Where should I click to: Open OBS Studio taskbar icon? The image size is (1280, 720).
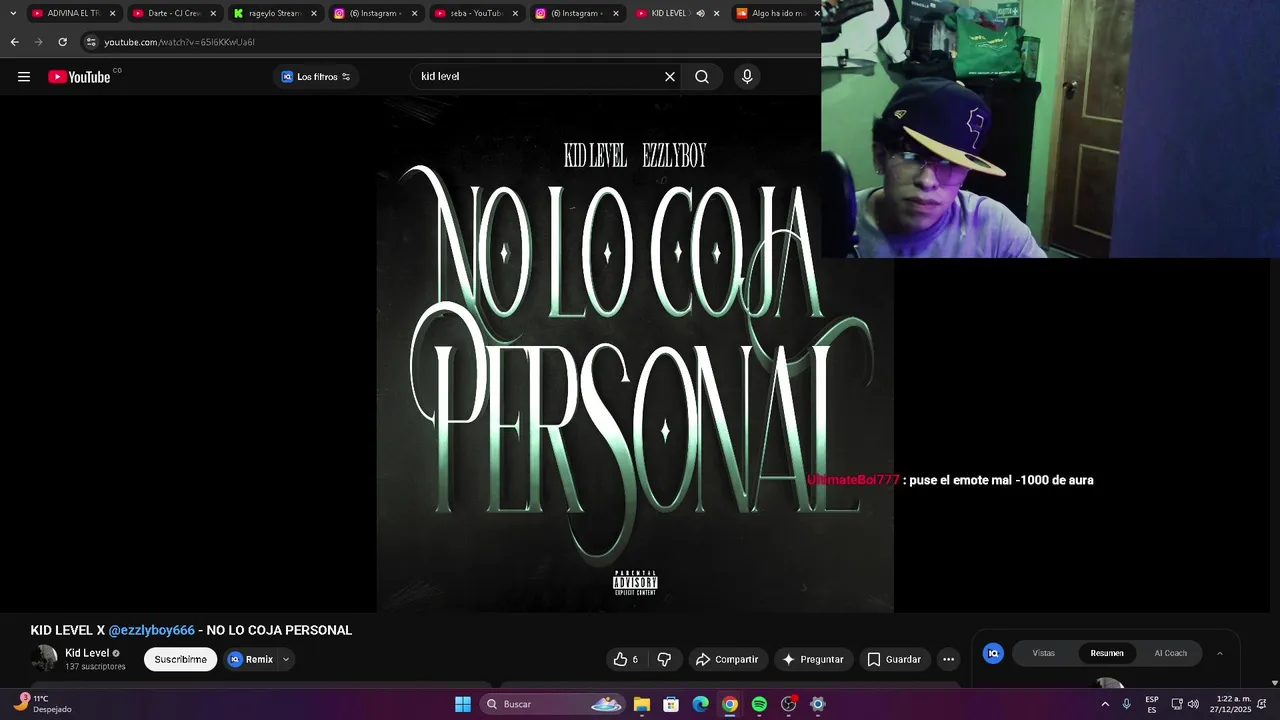point(789,704)
